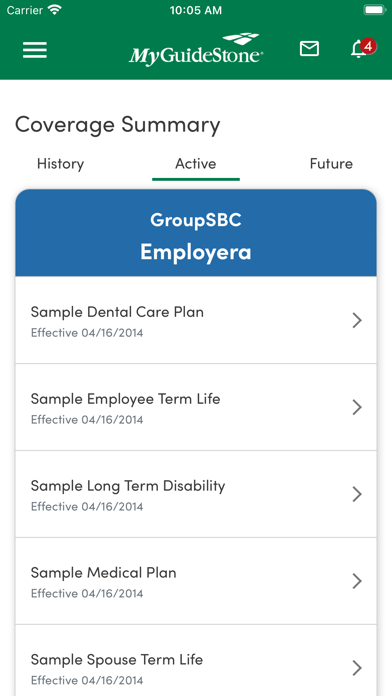Select Sample Long Term Disability entry
The height and width of the screenshot is (696, 392).
point(196,494)
